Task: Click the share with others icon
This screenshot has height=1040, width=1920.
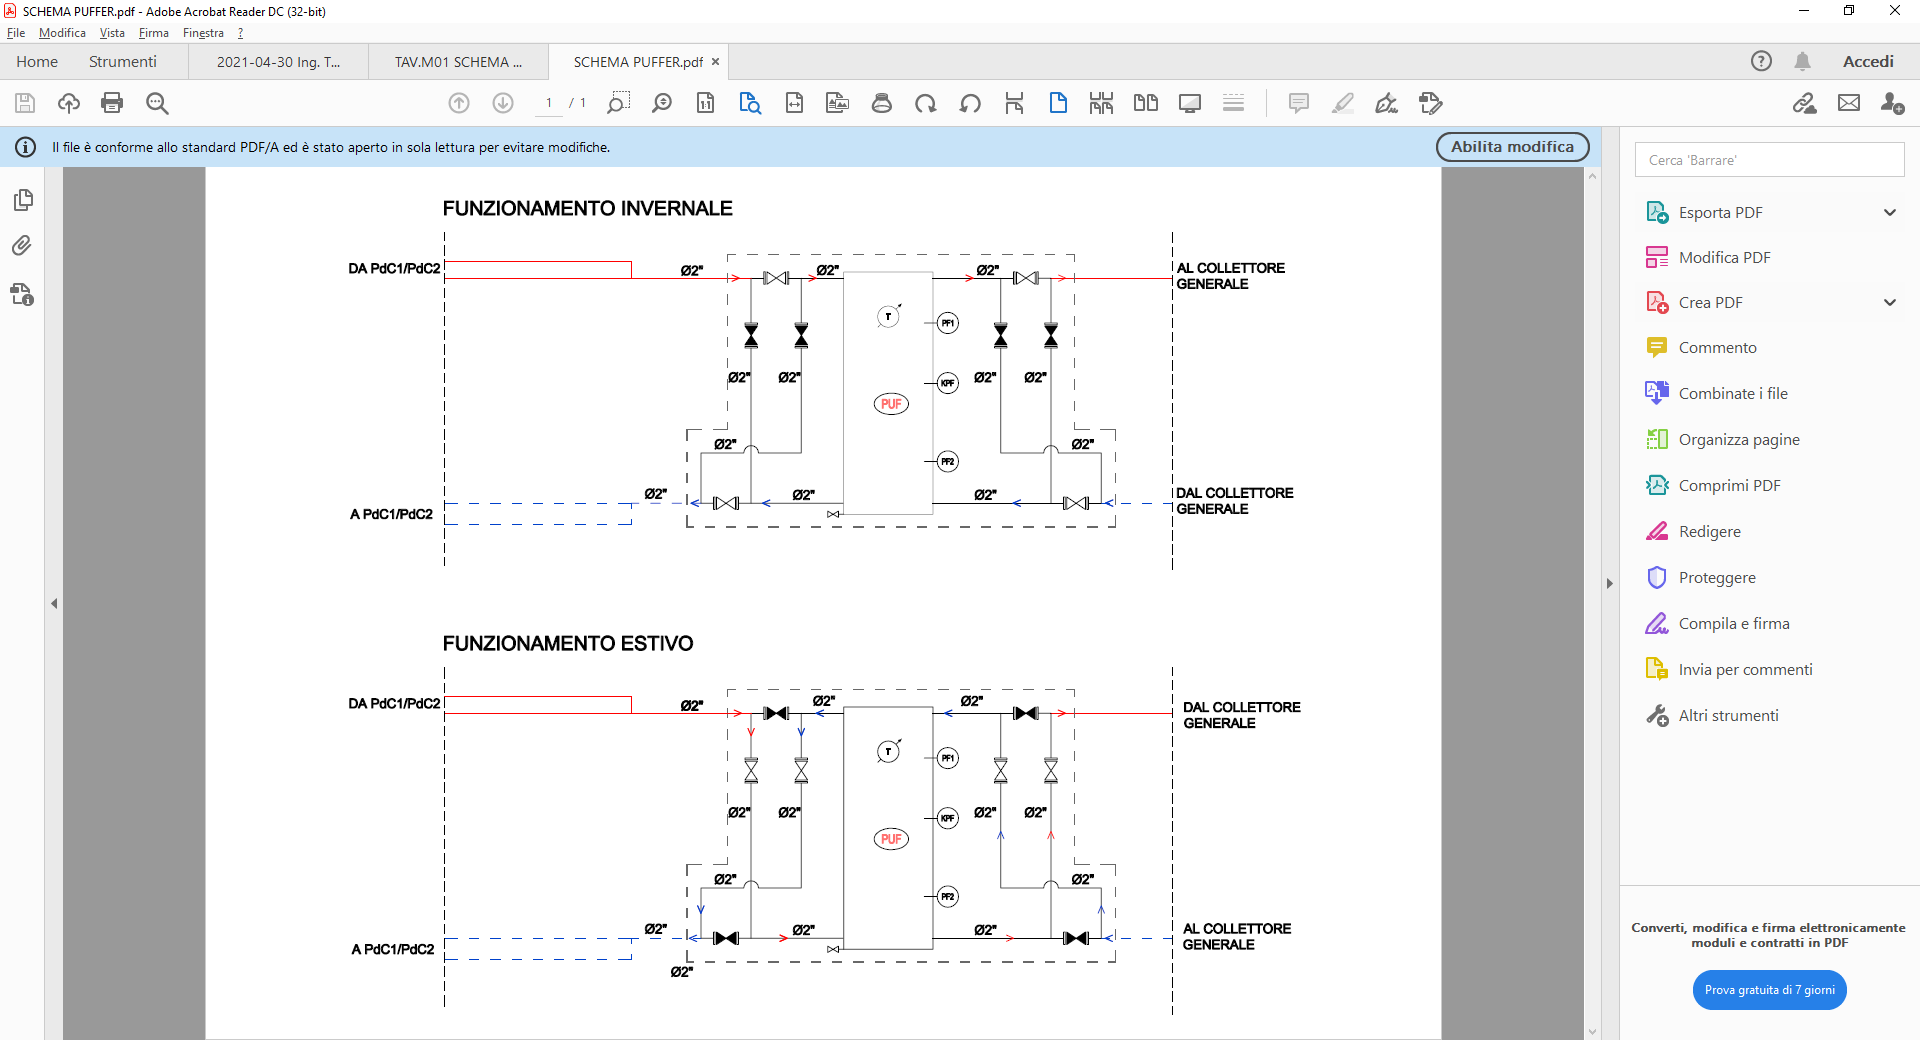Action: 1892,103
